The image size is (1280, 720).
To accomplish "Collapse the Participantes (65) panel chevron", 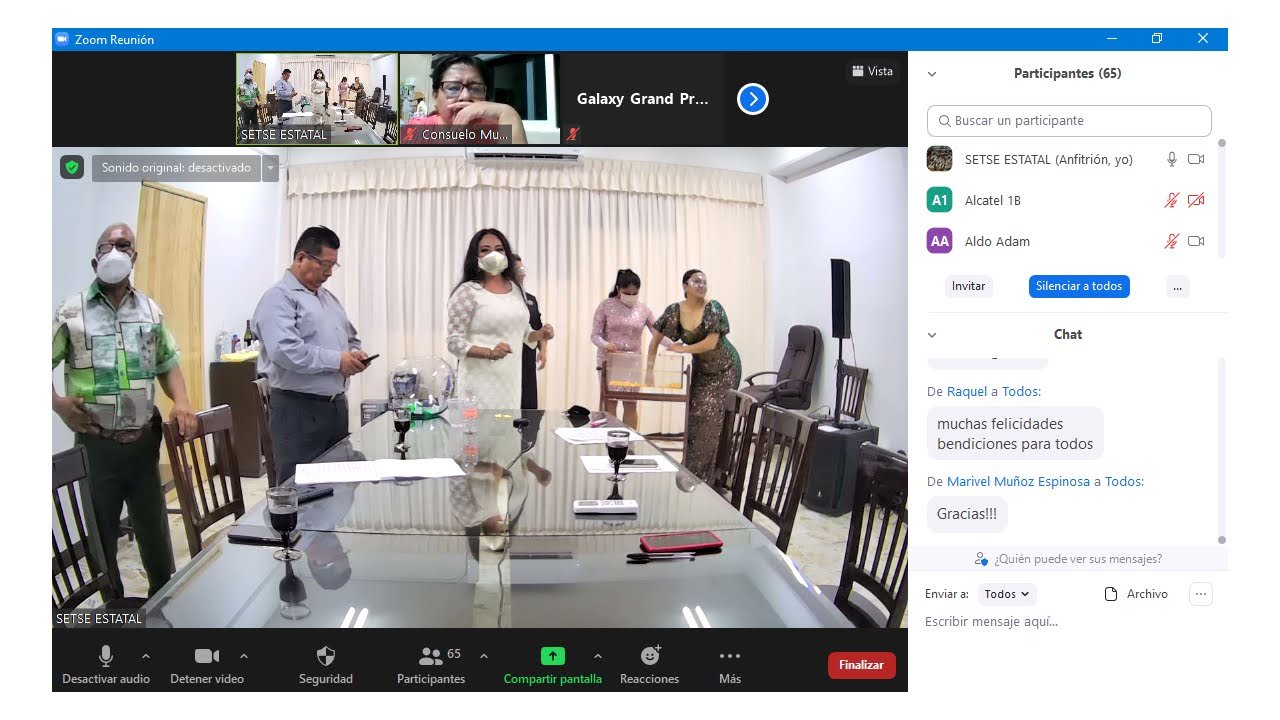I will coord(932,74).
